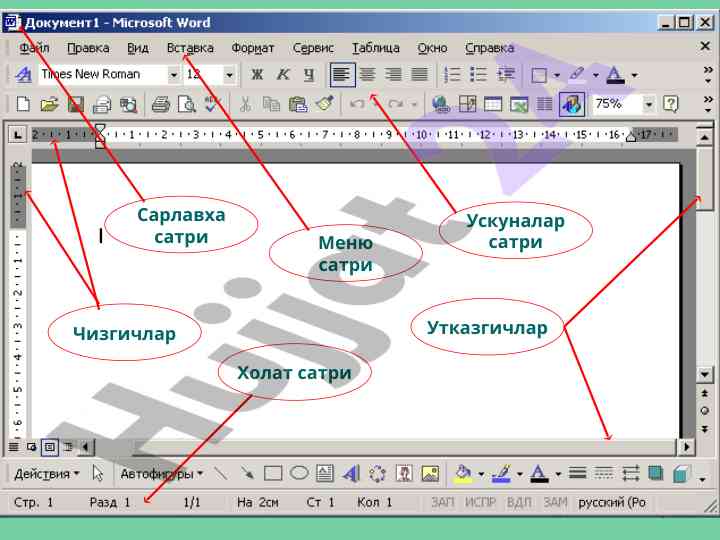Click ИСПР track changes indicator
Screen dimensions: 720x540
(480, 502)
